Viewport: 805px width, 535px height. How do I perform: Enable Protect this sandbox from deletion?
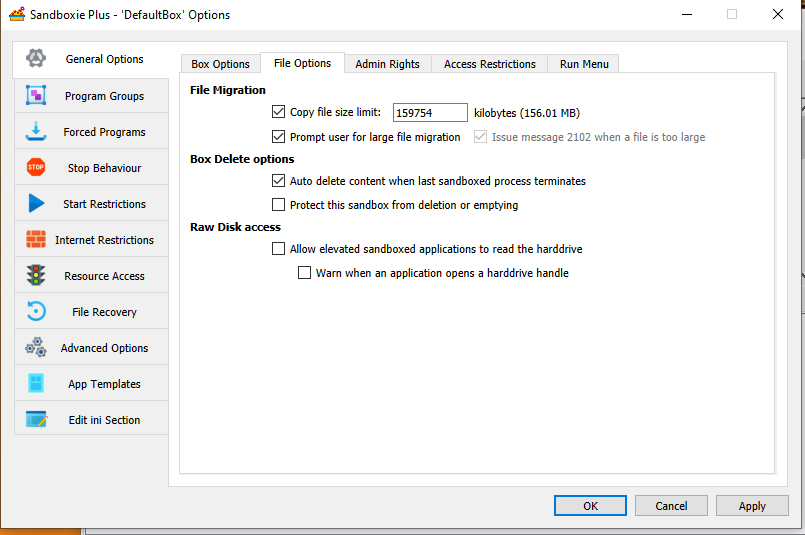[x=278, y=205]
